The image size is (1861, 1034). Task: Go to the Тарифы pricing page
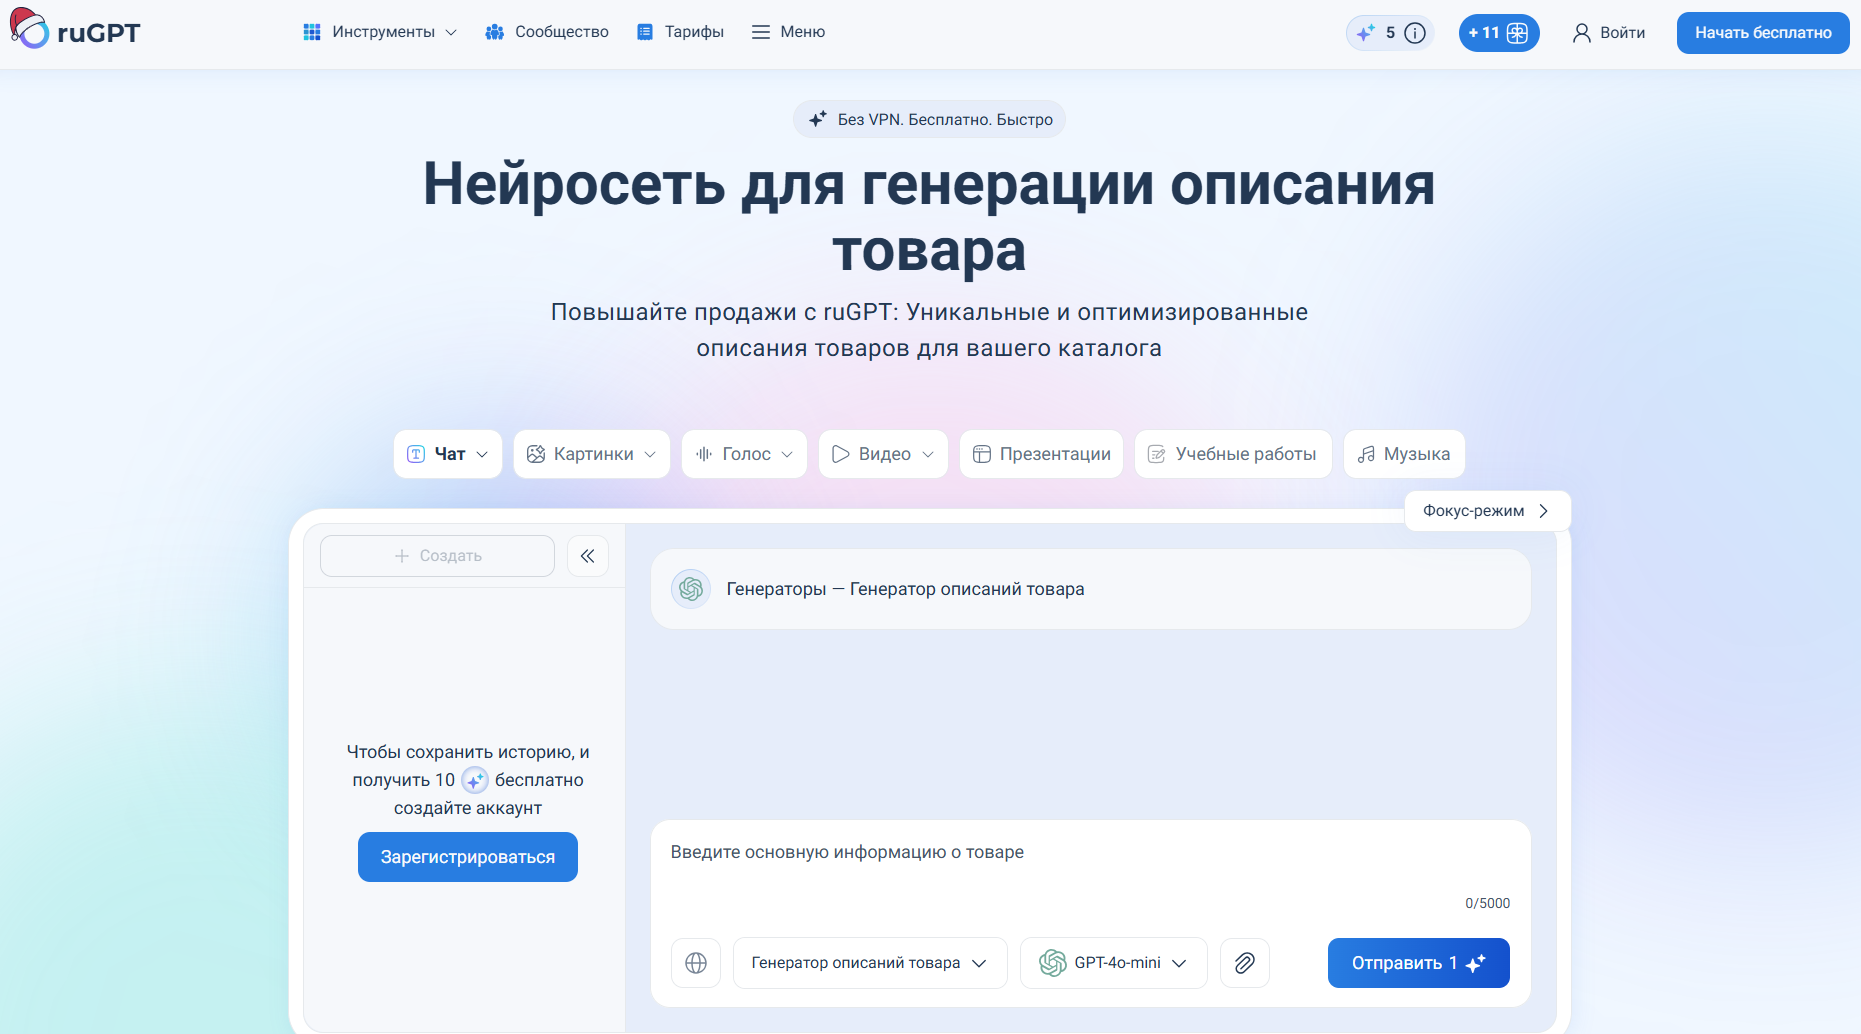coord(681,32)
